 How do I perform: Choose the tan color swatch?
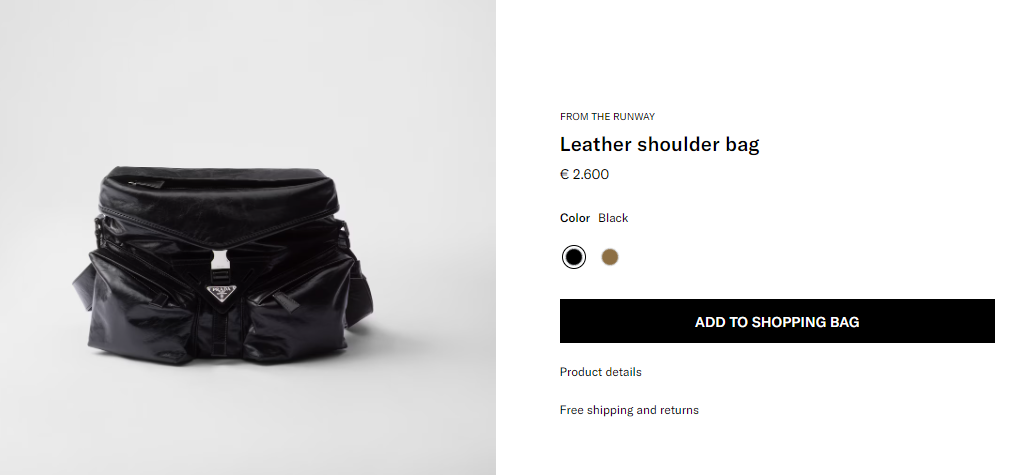point(610,257)
